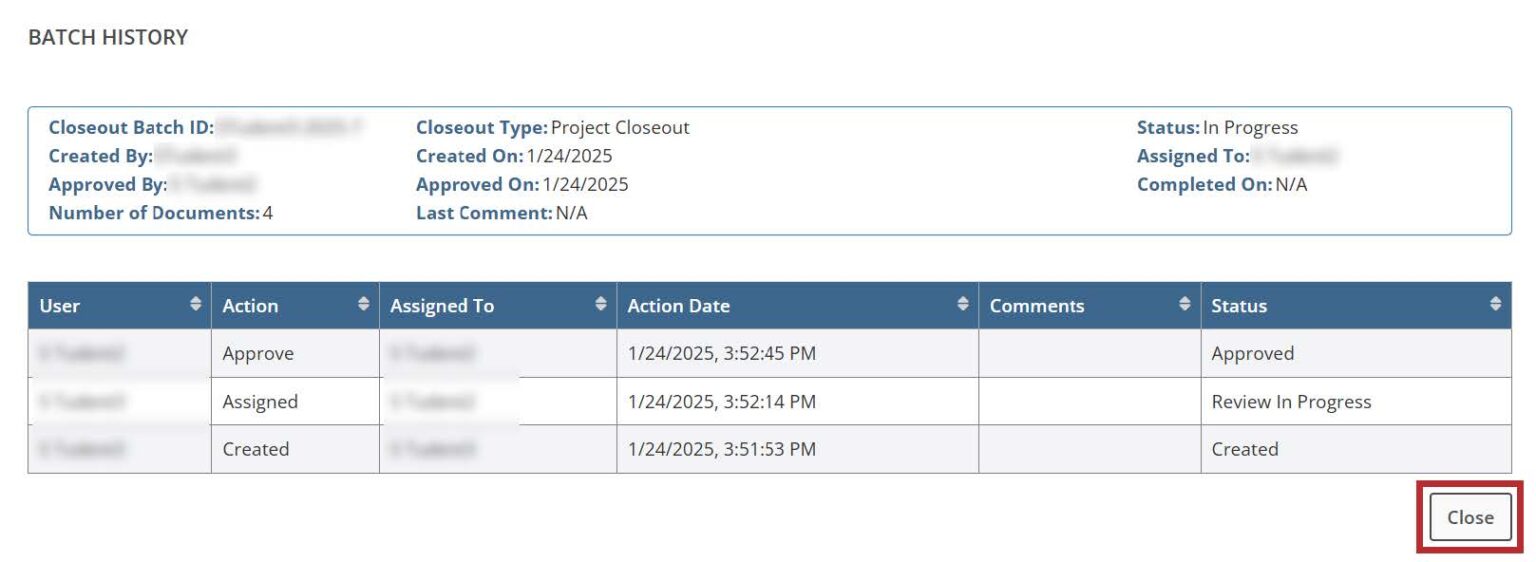
Task: Sort by User column sort icon
Action: tap(196, 304)
